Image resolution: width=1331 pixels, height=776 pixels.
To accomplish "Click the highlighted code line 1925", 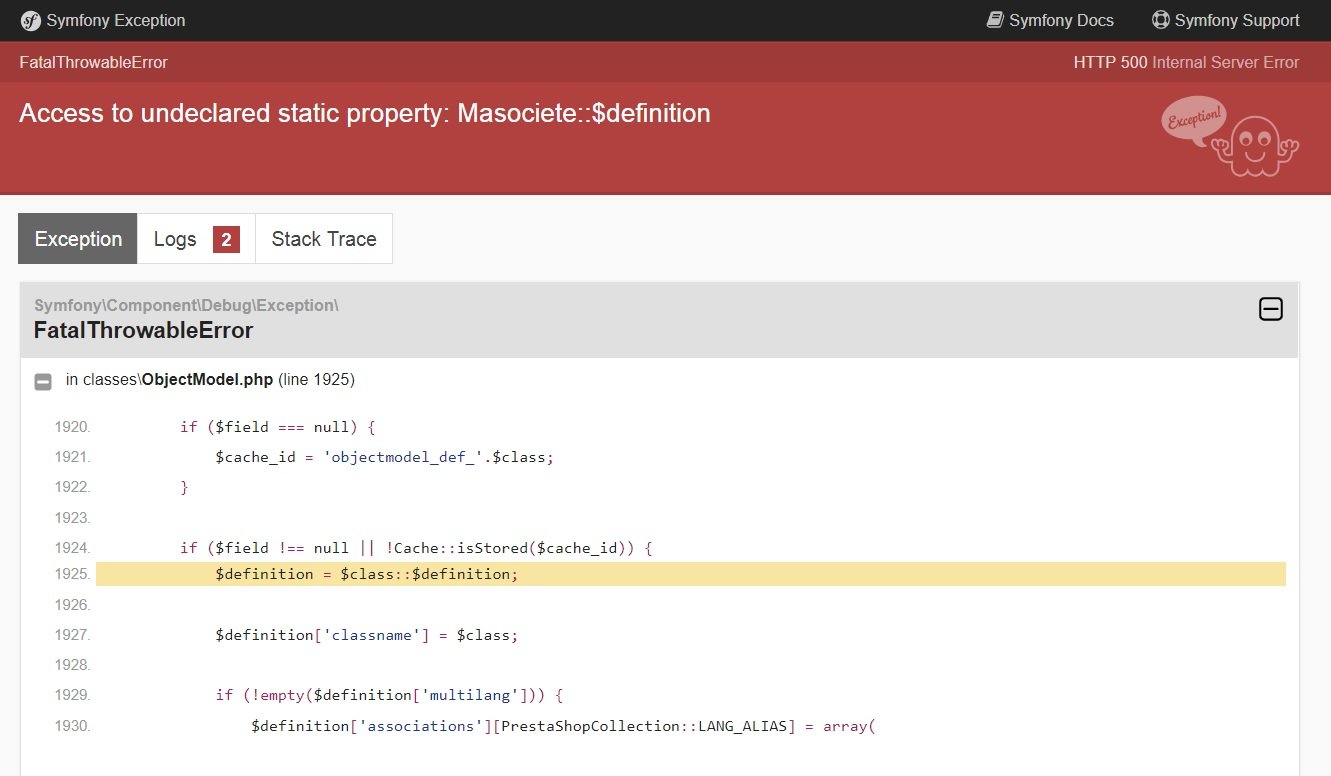I will click(x=367, y=575).
